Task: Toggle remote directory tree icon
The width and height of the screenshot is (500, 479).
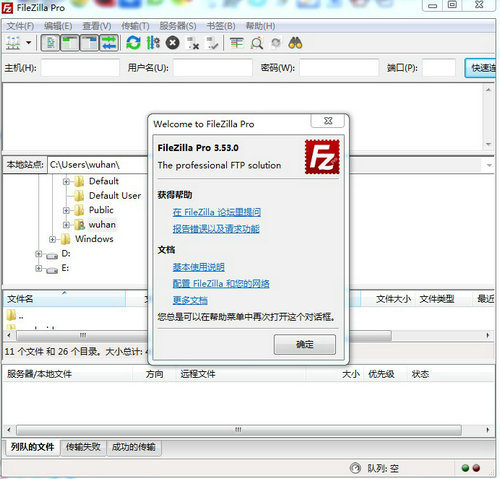Action: pyautogui.click(x=89, y=43)
